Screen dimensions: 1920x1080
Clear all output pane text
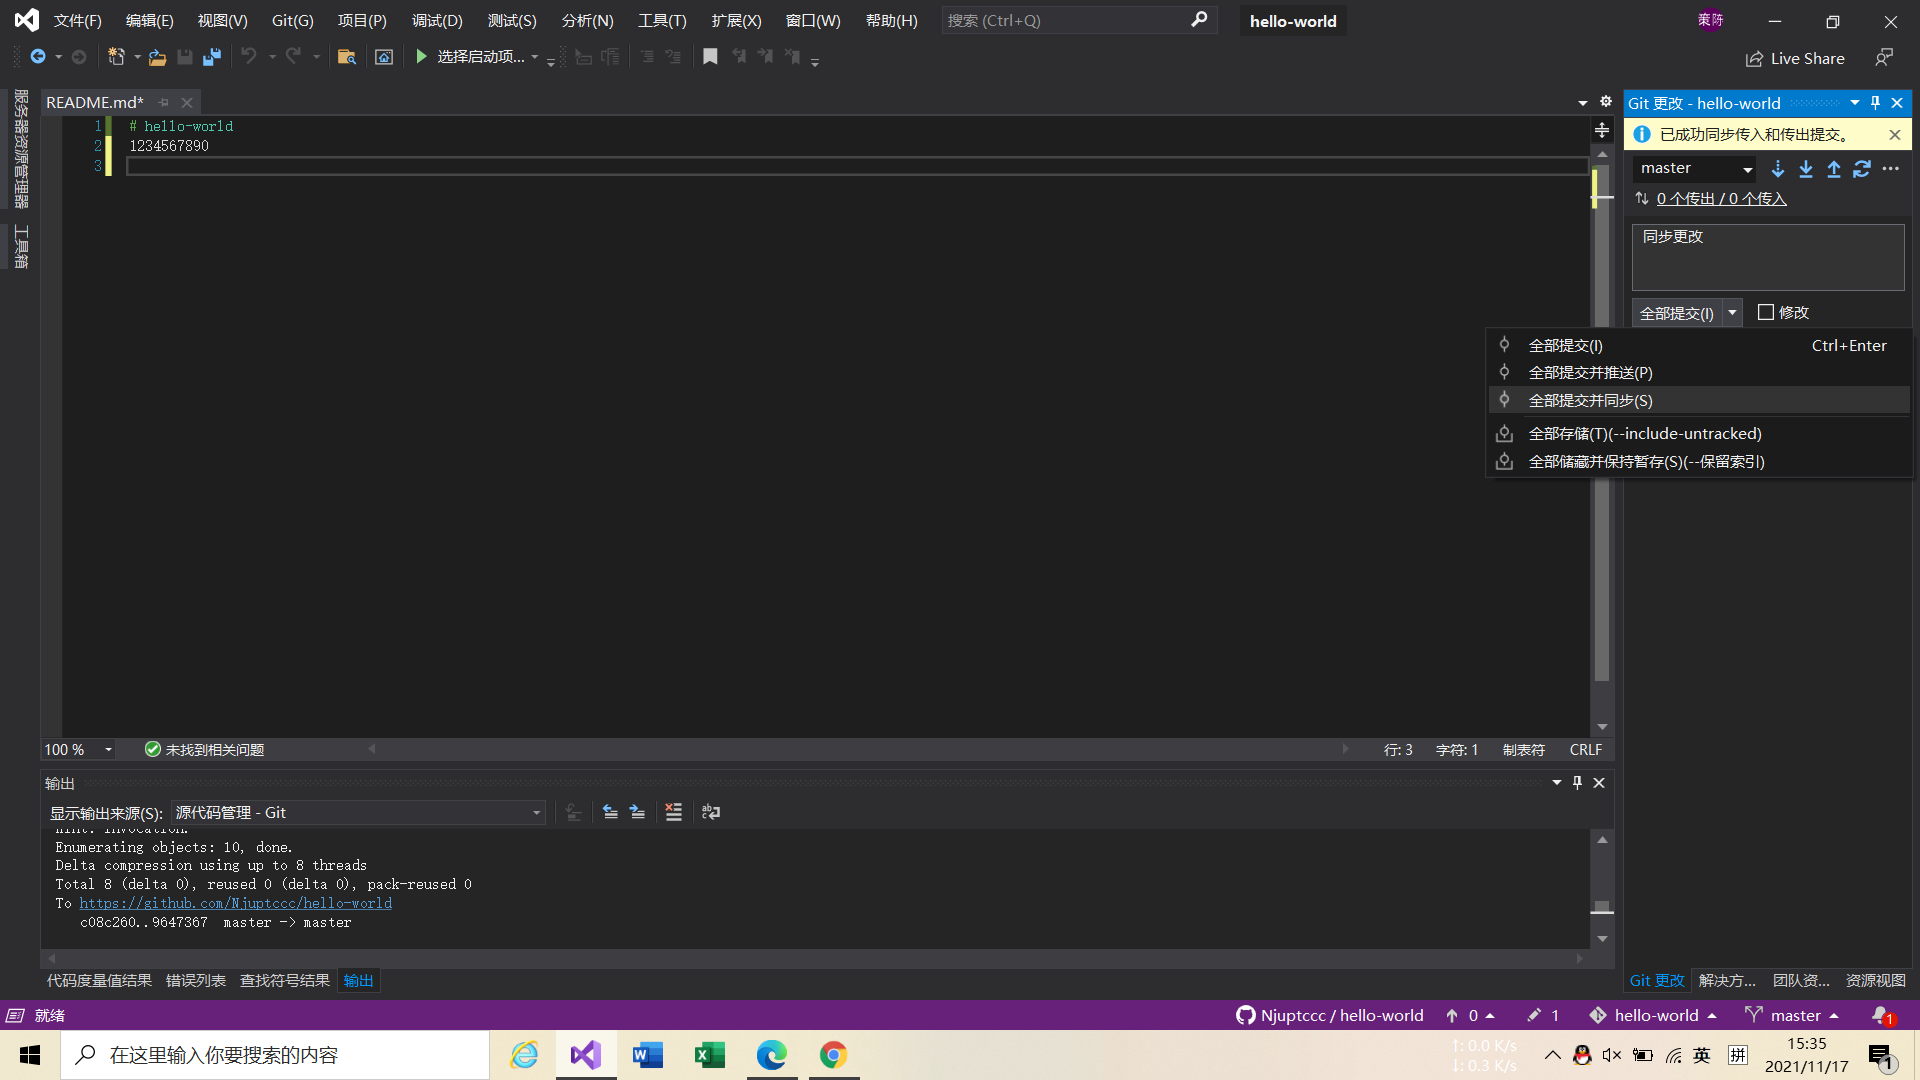click(x=674, y=812)
